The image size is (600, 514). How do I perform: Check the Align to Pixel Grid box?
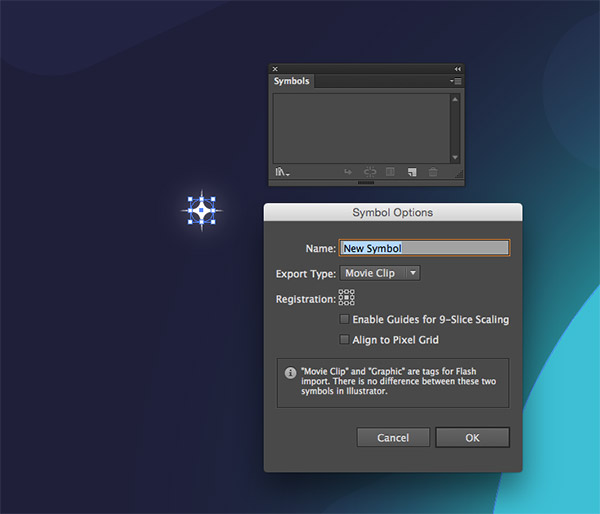click(345, 340)
